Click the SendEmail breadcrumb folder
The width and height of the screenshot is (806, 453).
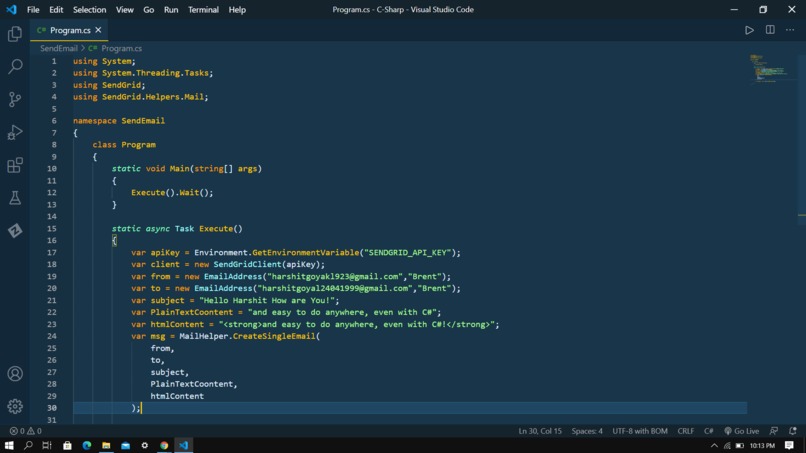click(59, 48)
